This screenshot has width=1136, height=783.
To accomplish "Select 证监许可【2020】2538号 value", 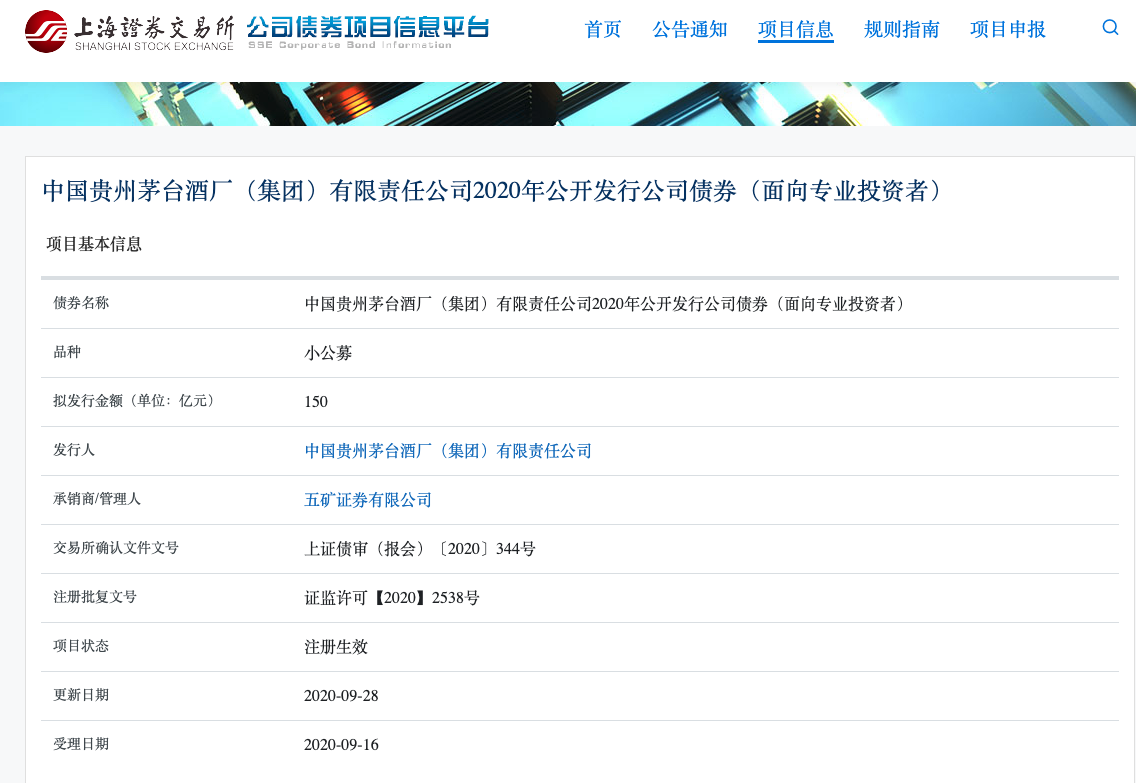I will (x=392, y=598).
